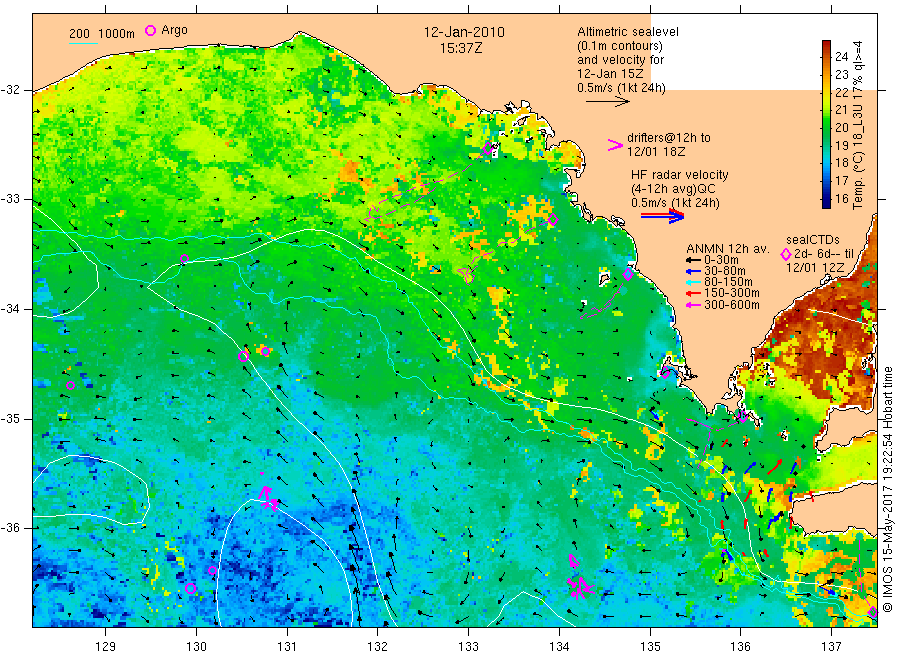This screenshot has height=660, width=900.
Task: Click the sealCTDs diamond legend symbol
Action: [786, 254]
